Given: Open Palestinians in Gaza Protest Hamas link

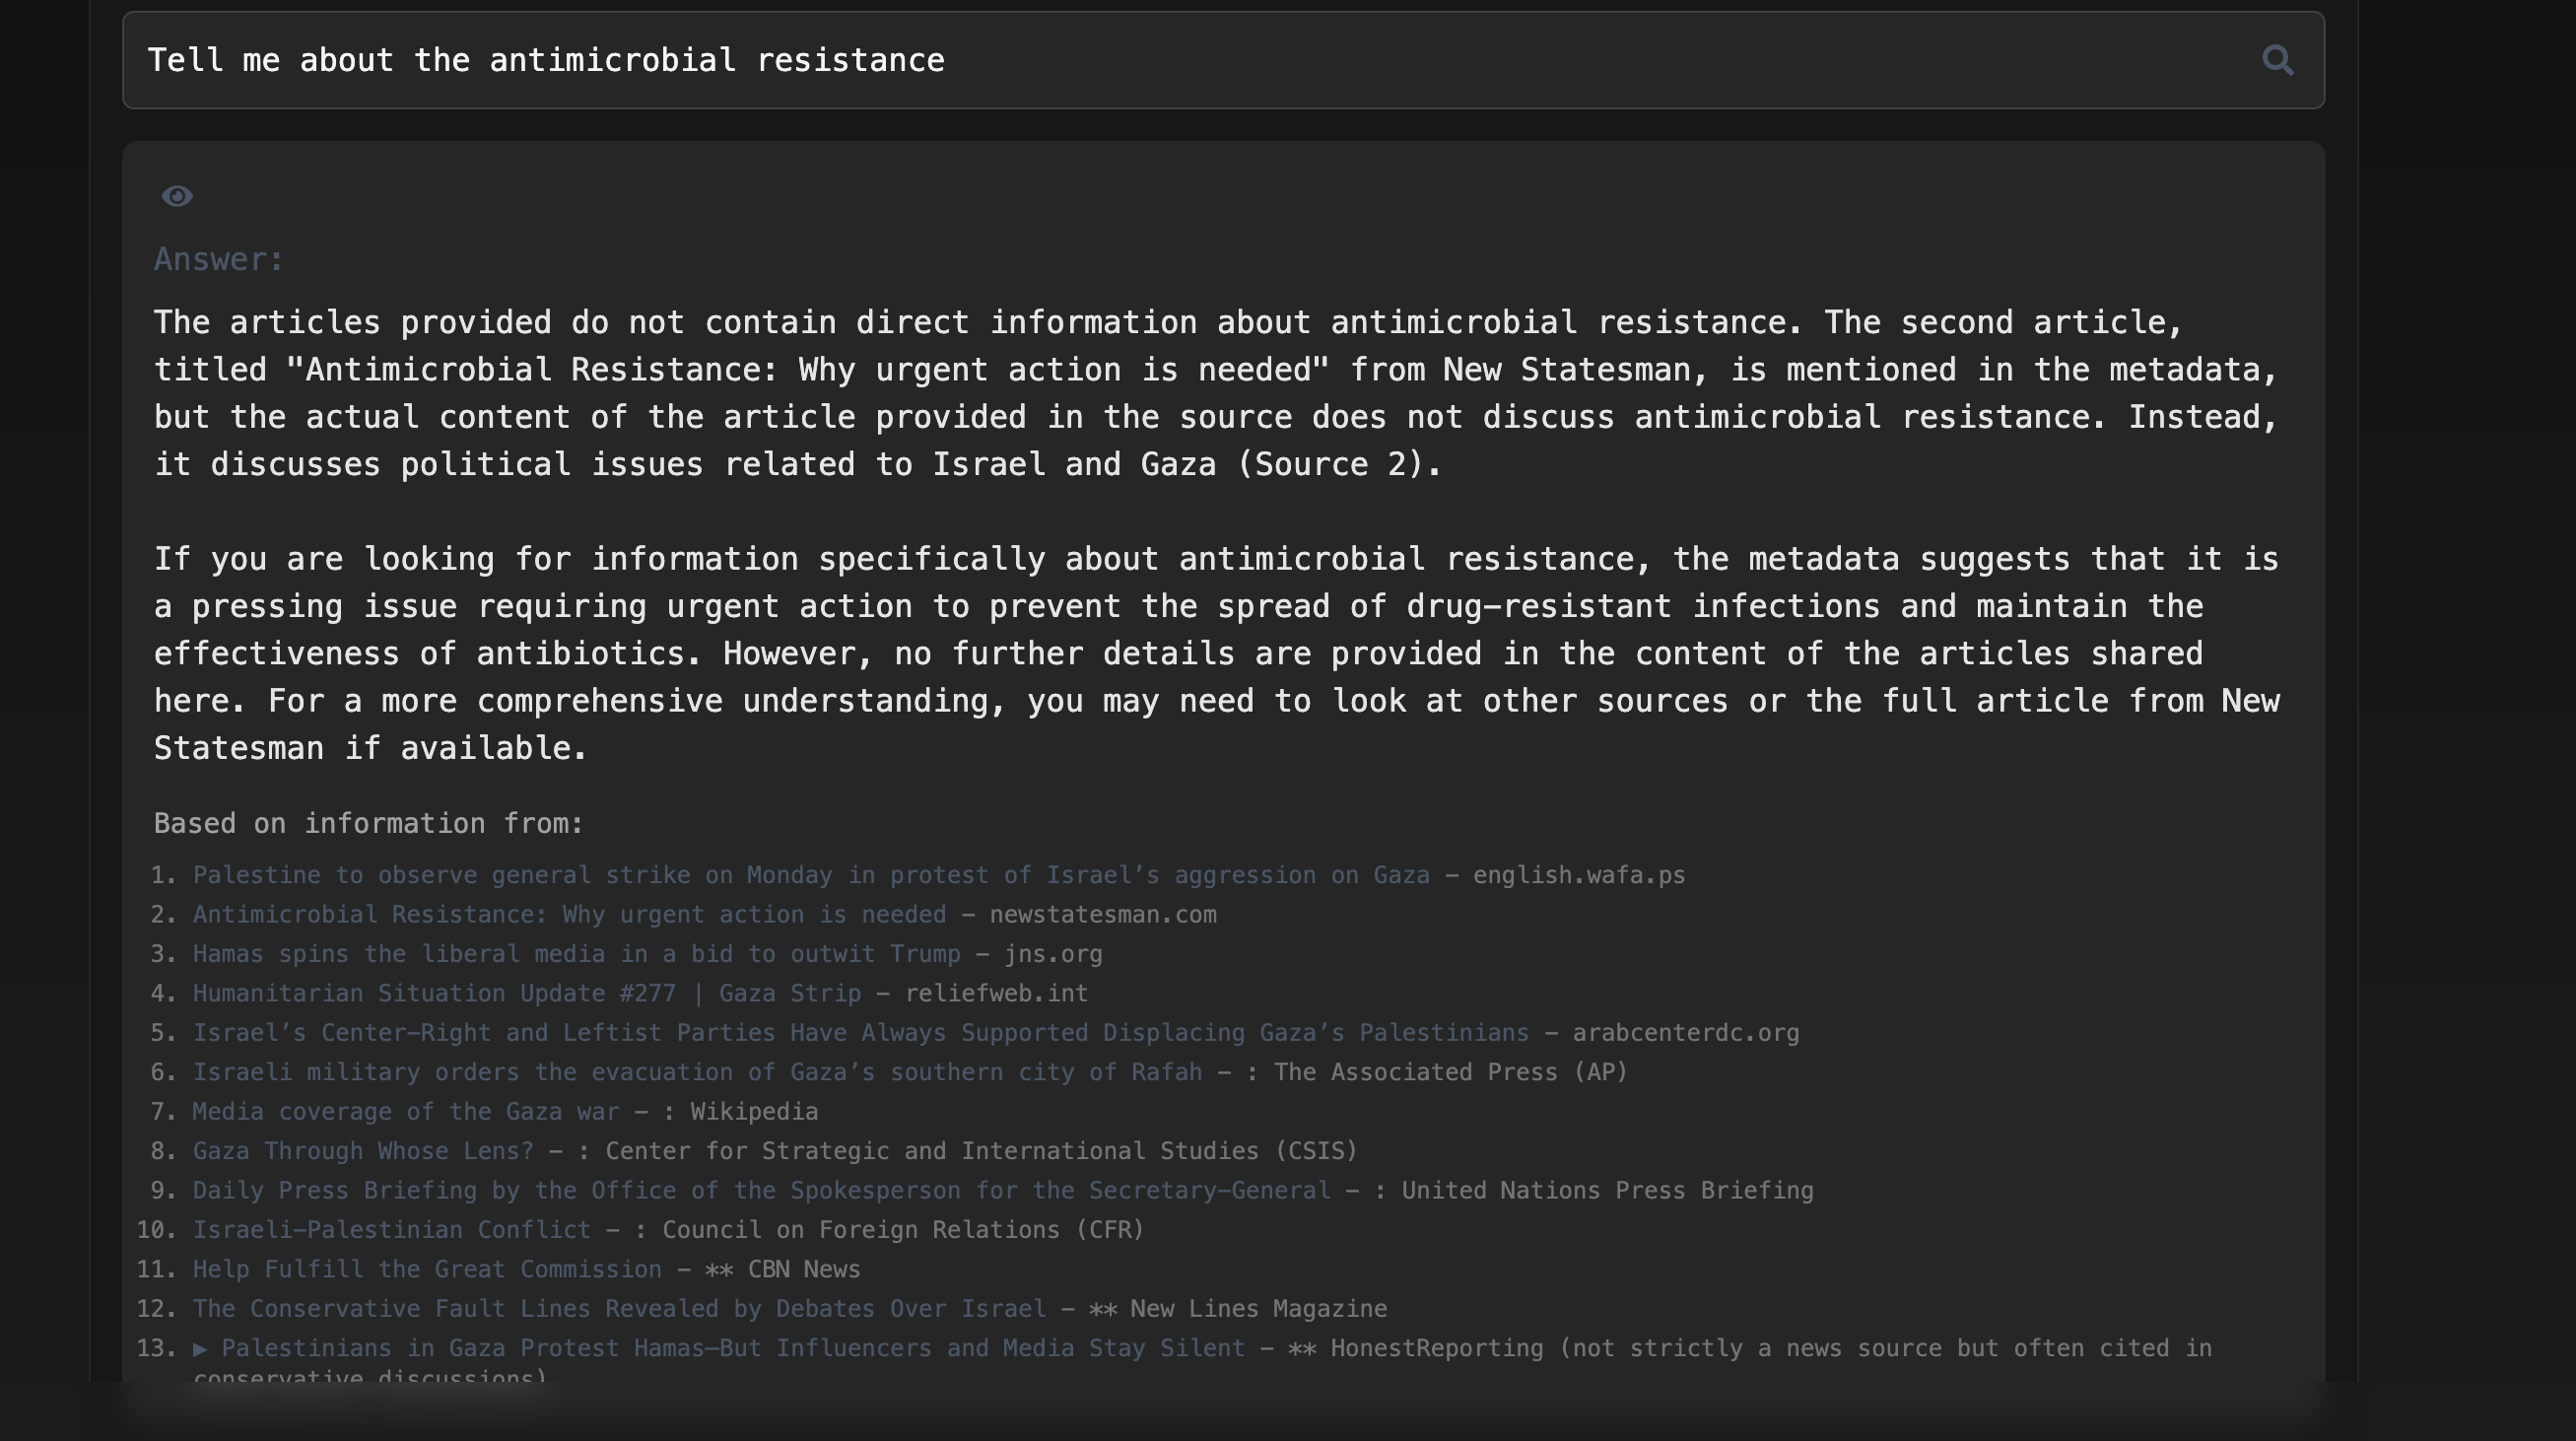Looking at the screenshot, I should click(732, 1348).
